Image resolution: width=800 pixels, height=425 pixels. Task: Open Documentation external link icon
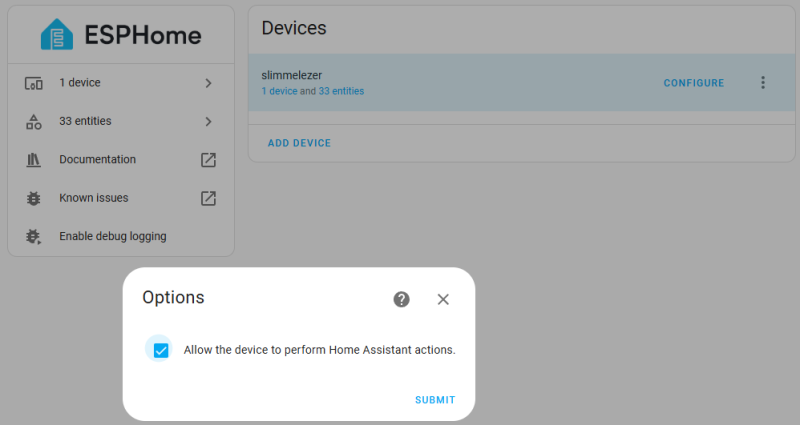[208, 160]
